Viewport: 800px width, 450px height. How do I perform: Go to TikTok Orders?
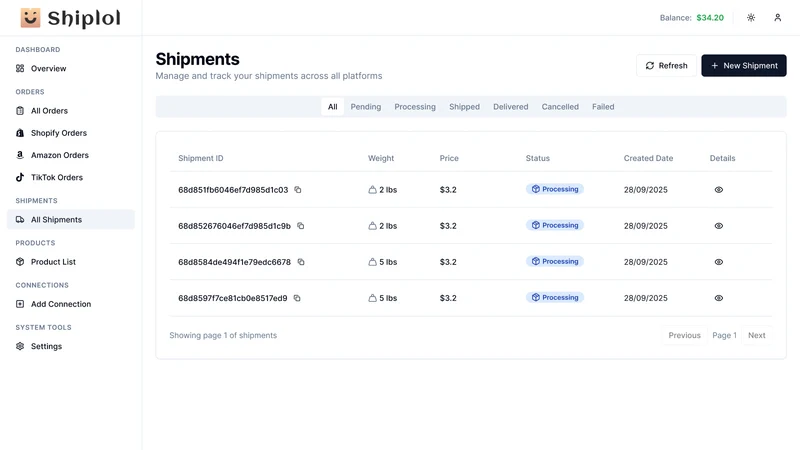(x=71, y=177)
